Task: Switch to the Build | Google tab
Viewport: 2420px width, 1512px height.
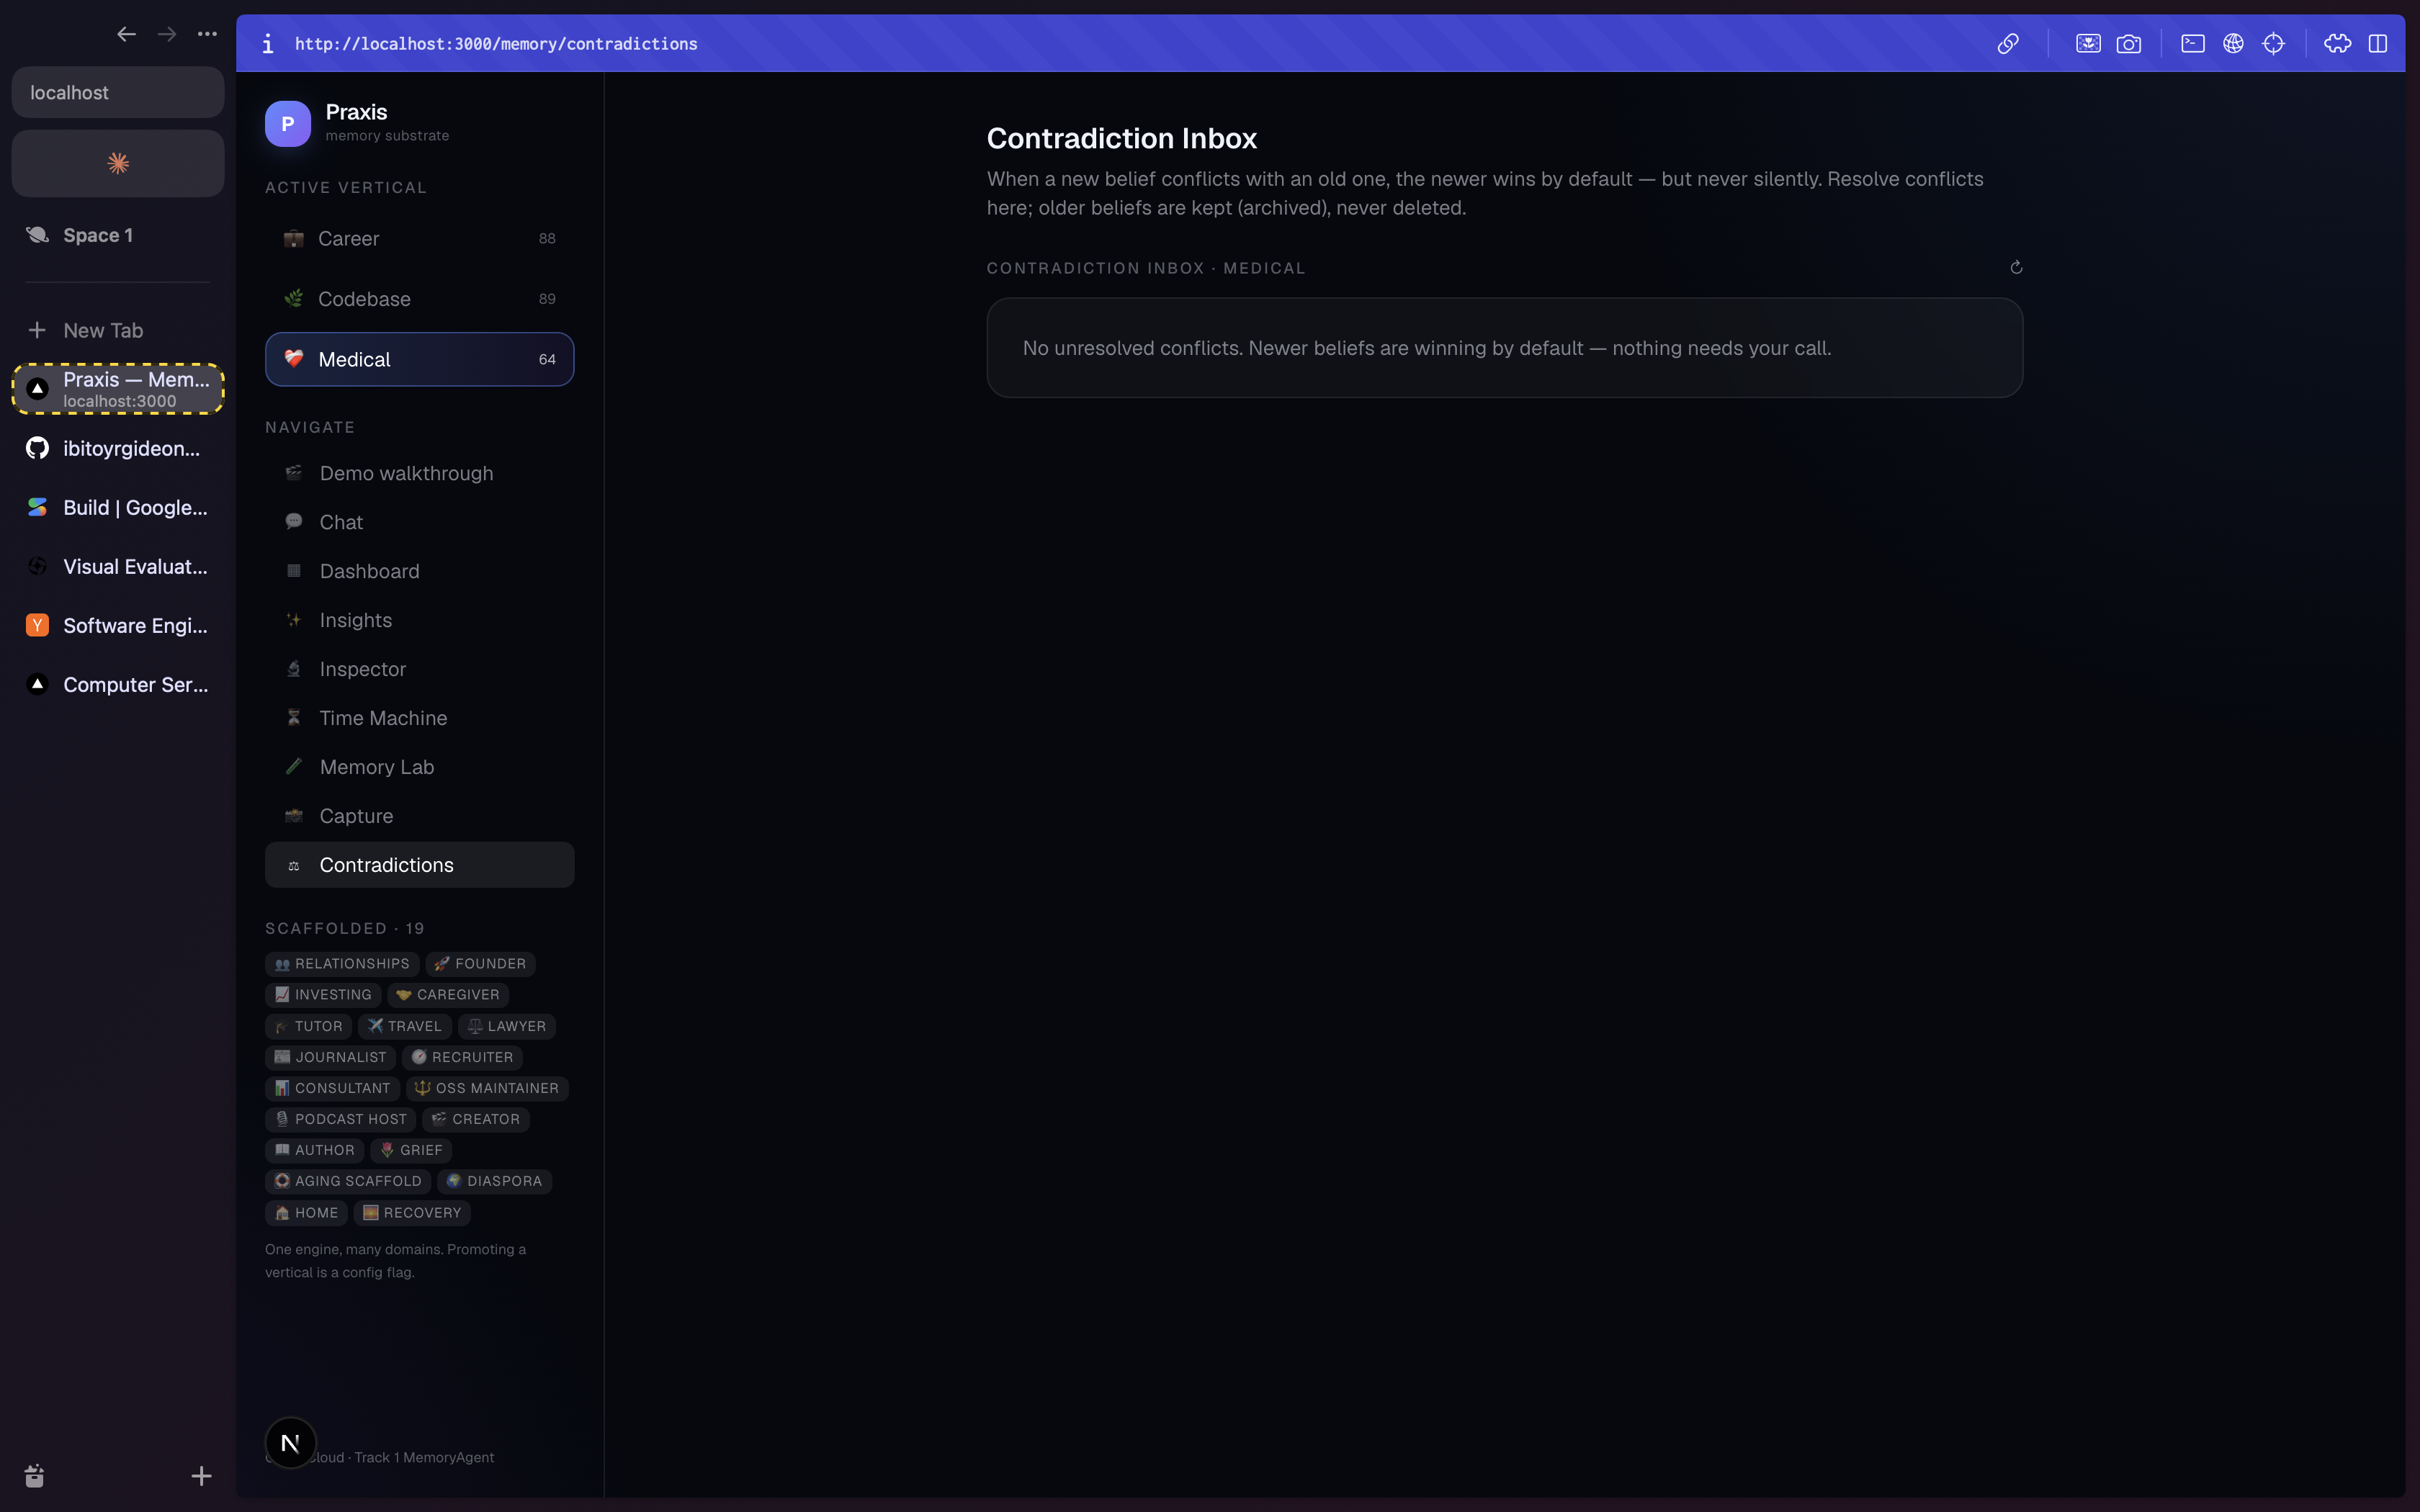Action: tap(118, 507)
